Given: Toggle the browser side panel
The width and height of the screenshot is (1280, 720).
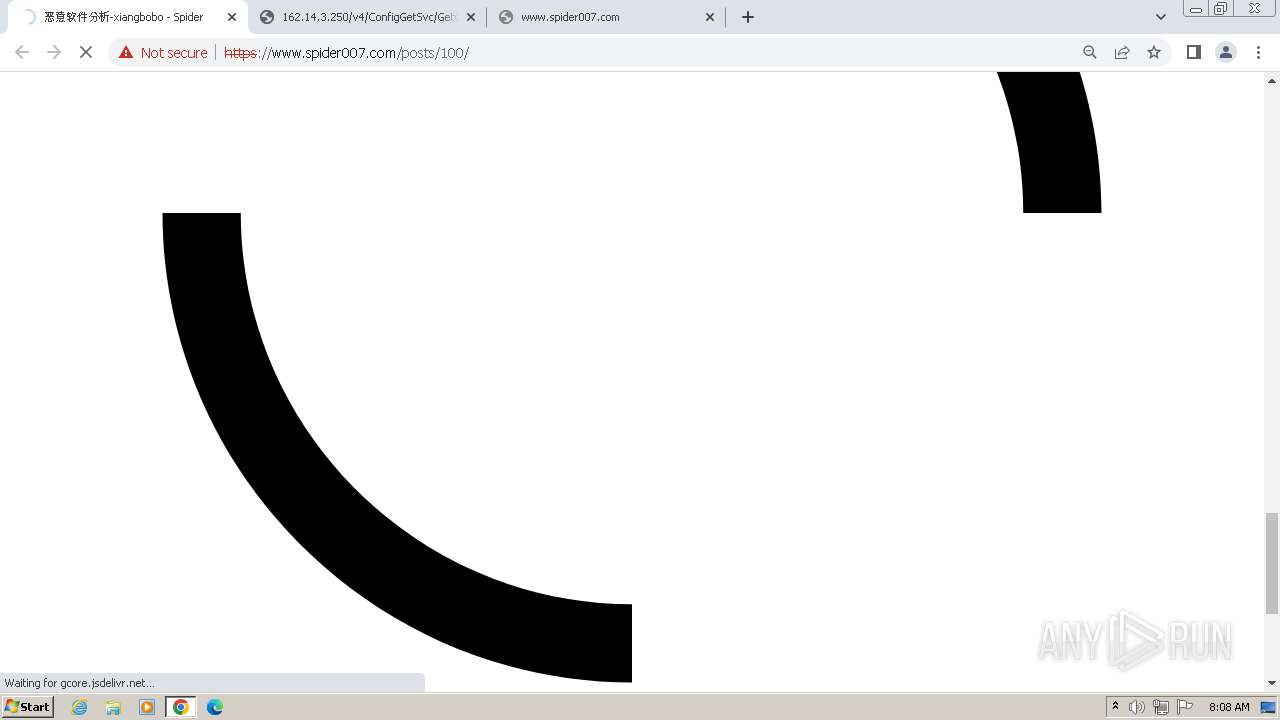Looking at the screenshot, I should tap(1194, 52).
